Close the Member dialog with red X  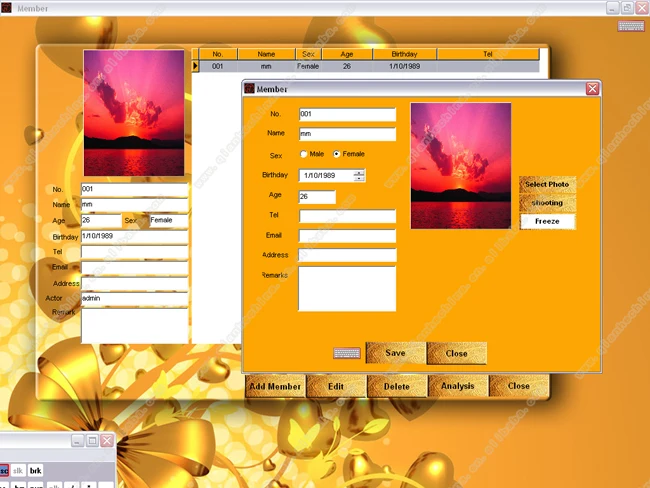point(592,89)
